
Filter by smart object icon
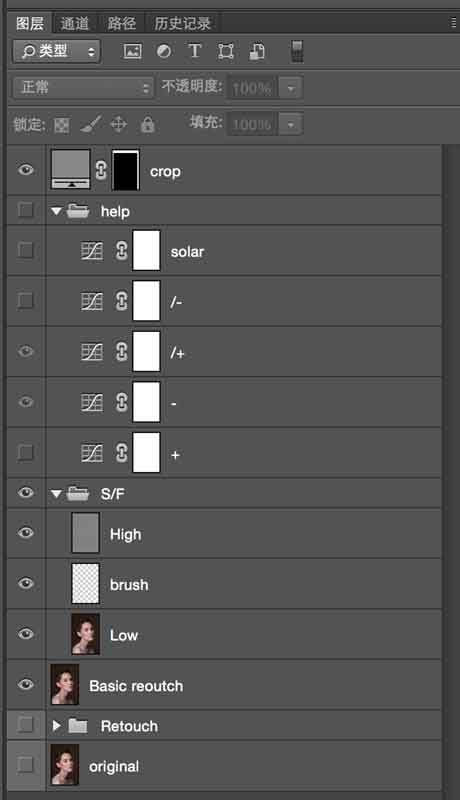(257, 52)
